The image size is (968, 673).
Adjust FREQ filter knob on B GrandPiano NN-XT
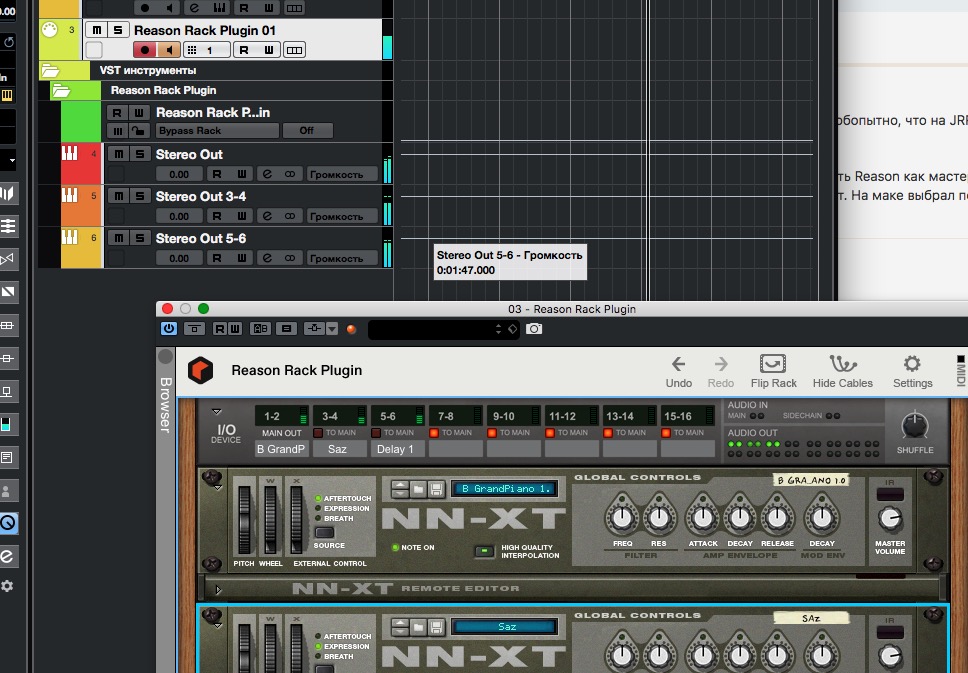(x=622, y=517)
